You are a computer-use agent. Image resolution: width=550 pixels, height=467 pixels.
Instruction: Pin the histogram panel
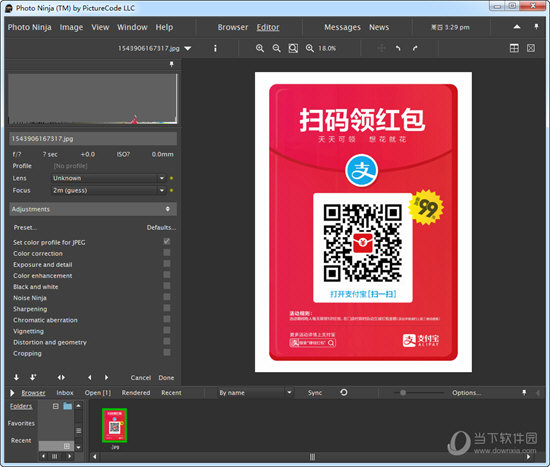click(172, 64)
